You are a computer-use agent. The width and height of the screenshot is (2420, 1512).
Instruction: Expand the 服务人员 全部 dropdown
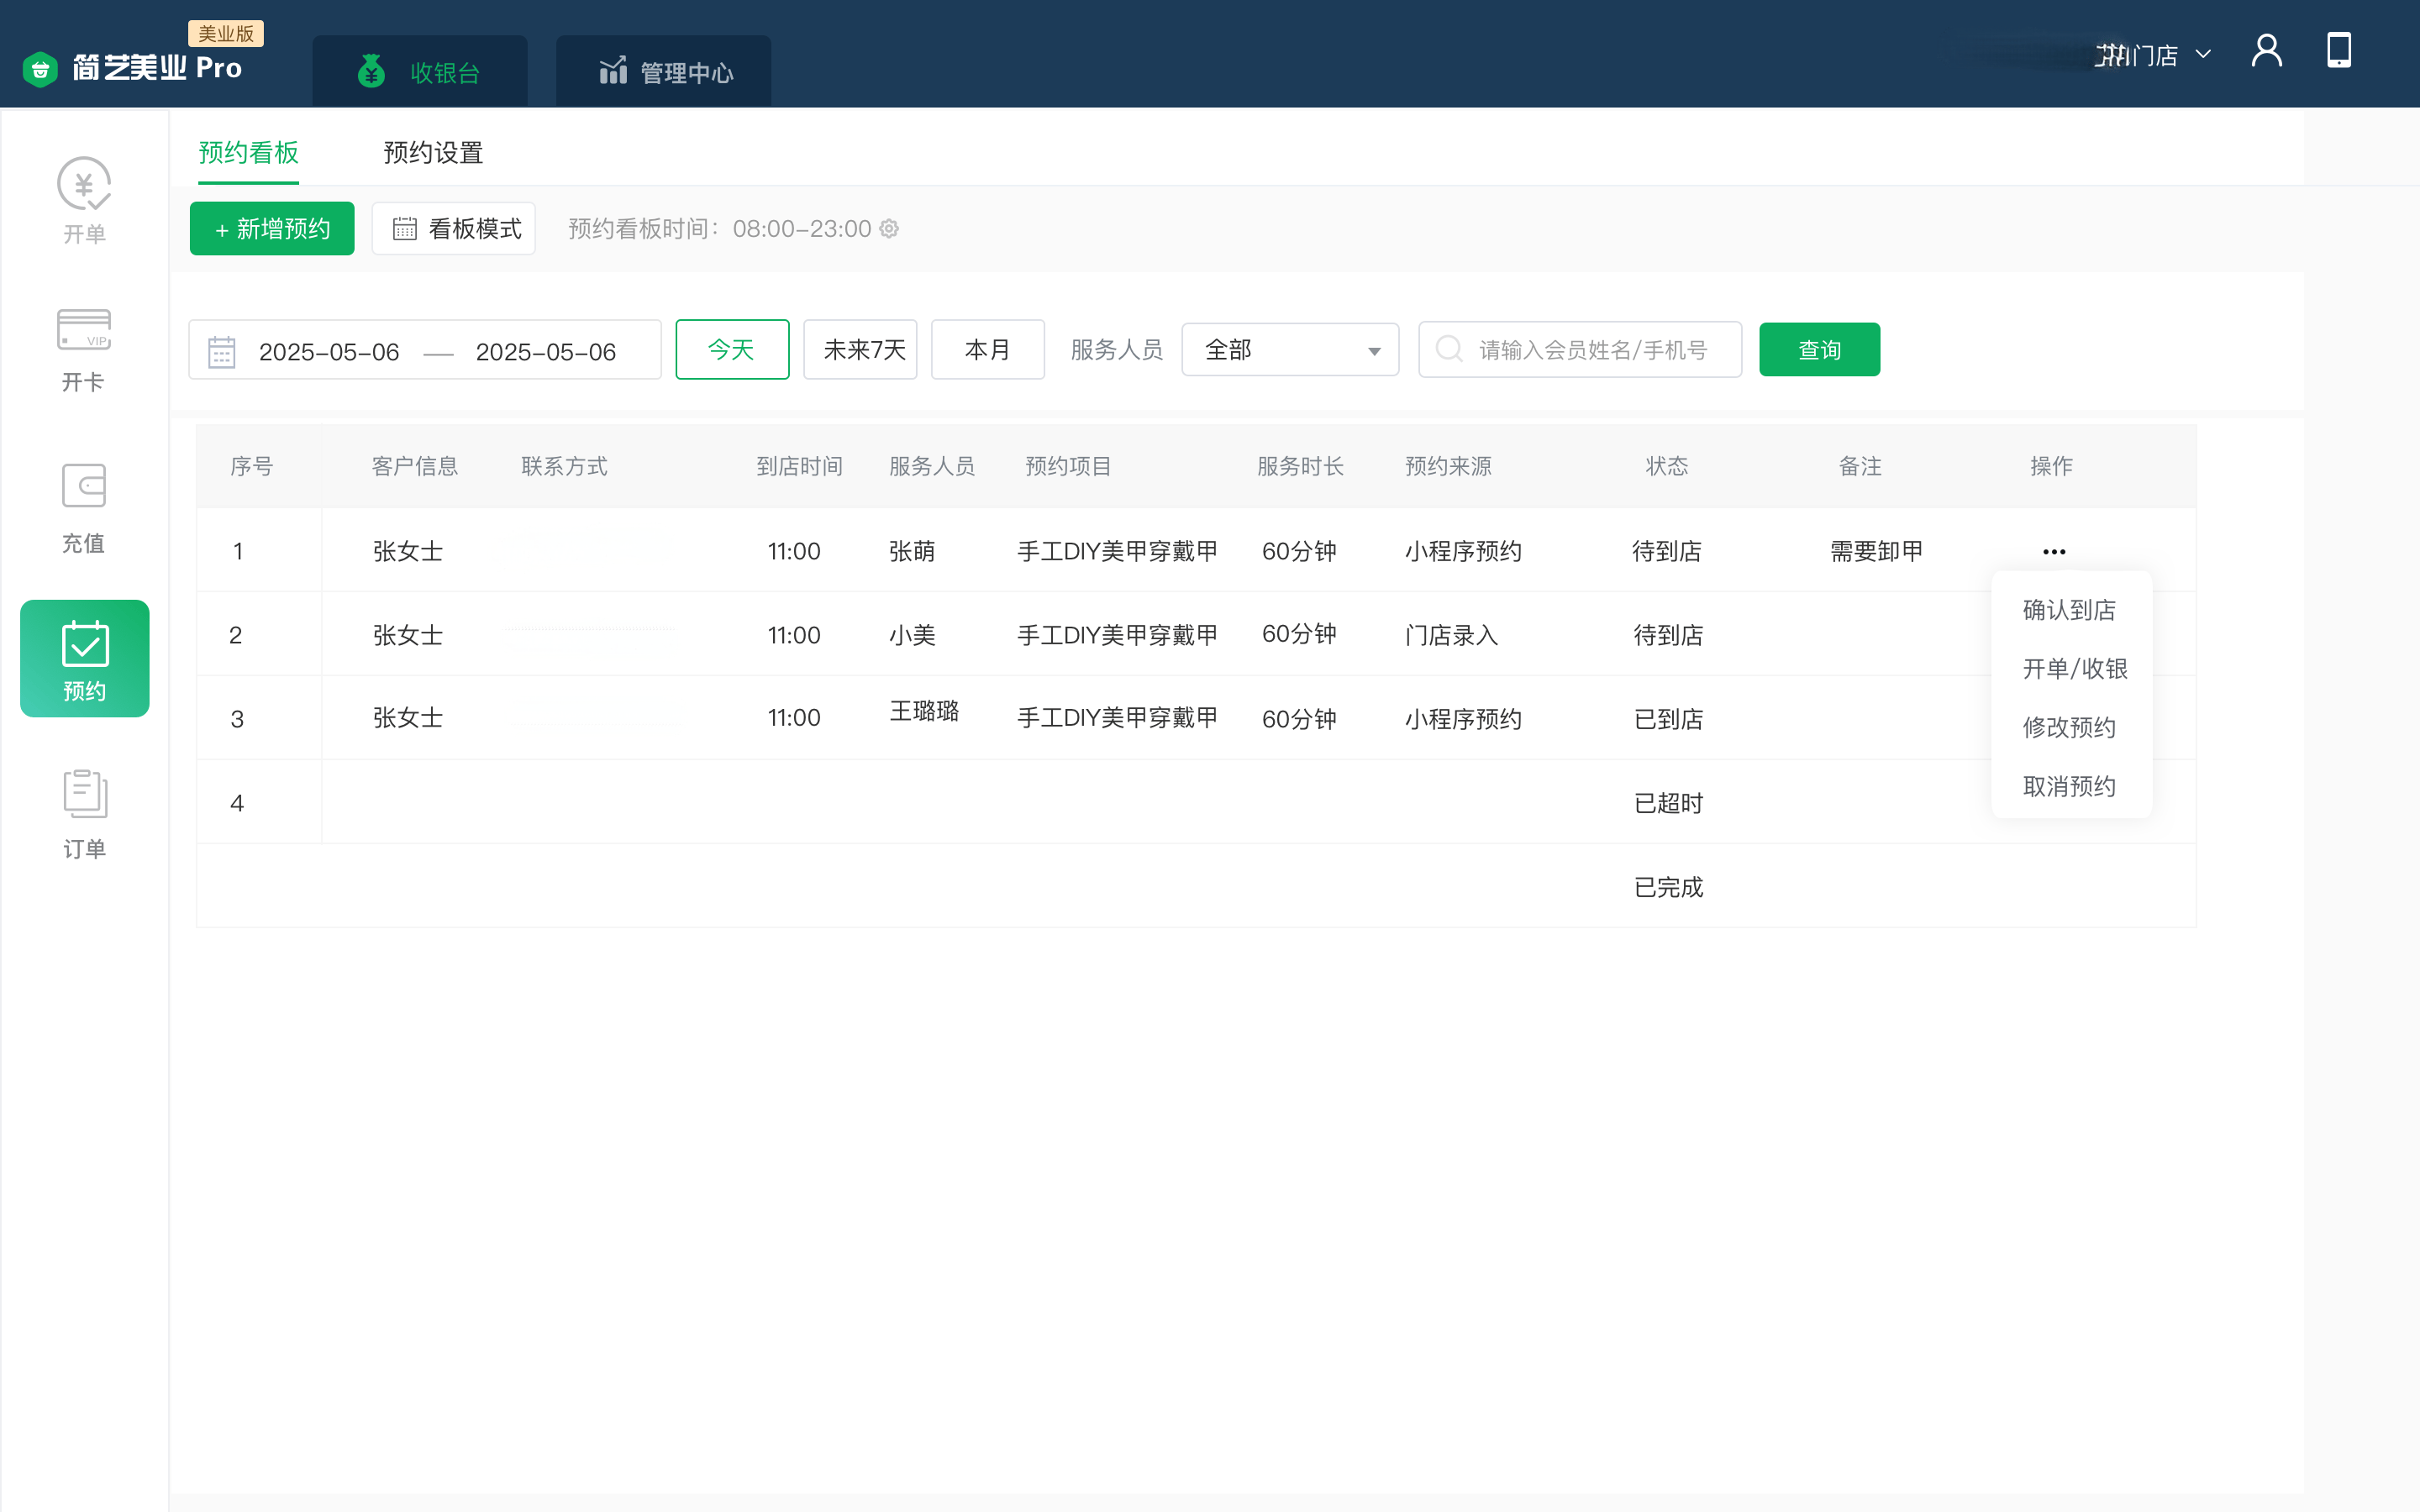point(1289,350)
